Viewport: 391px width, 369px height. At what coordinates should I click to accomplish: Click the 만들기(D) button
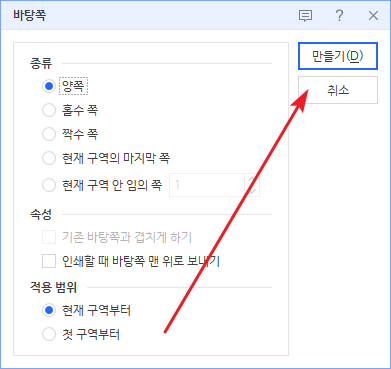pos(338,56)
